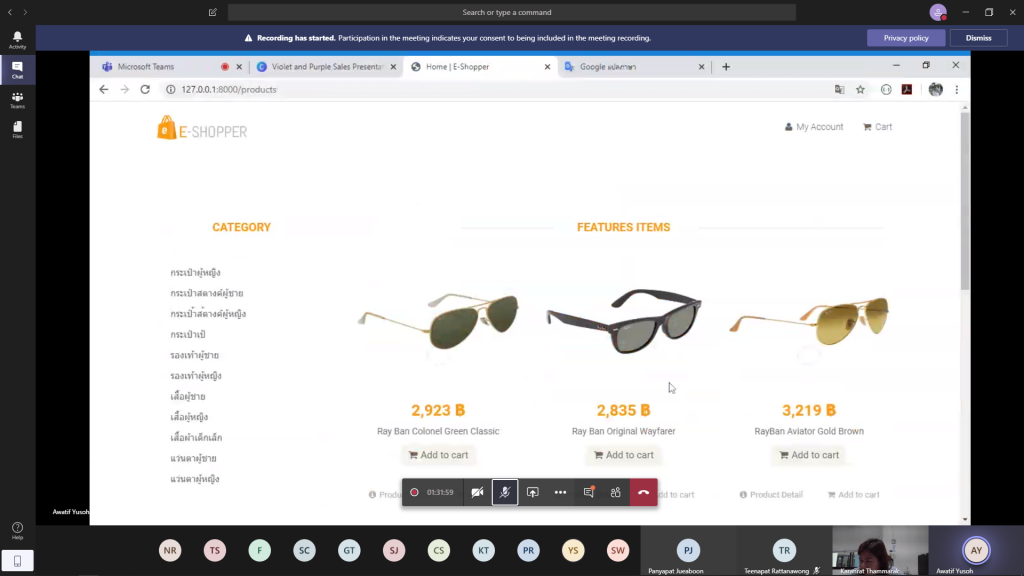1024x576 pixels.
Task: Show the participants panel
Action: [x=616, y=492]
